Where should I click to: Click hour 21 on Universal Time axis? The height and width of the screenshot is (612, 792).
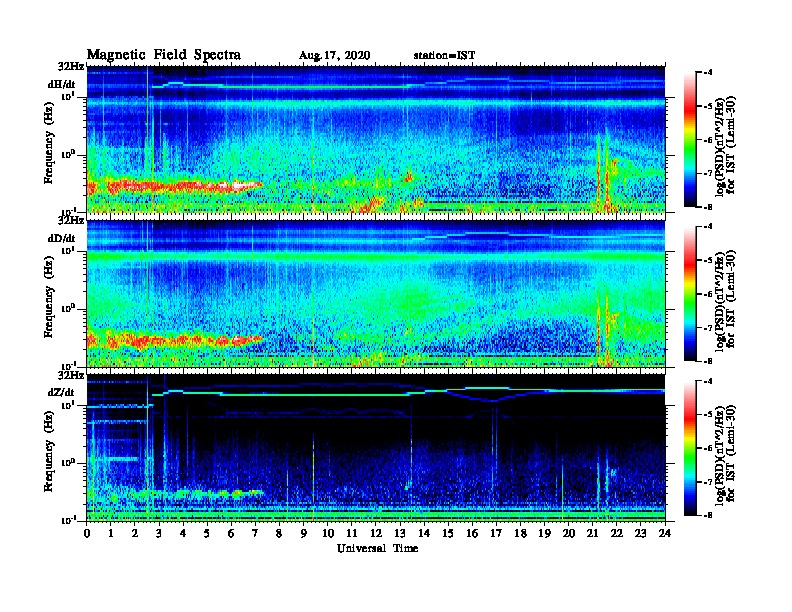(592, 534)
